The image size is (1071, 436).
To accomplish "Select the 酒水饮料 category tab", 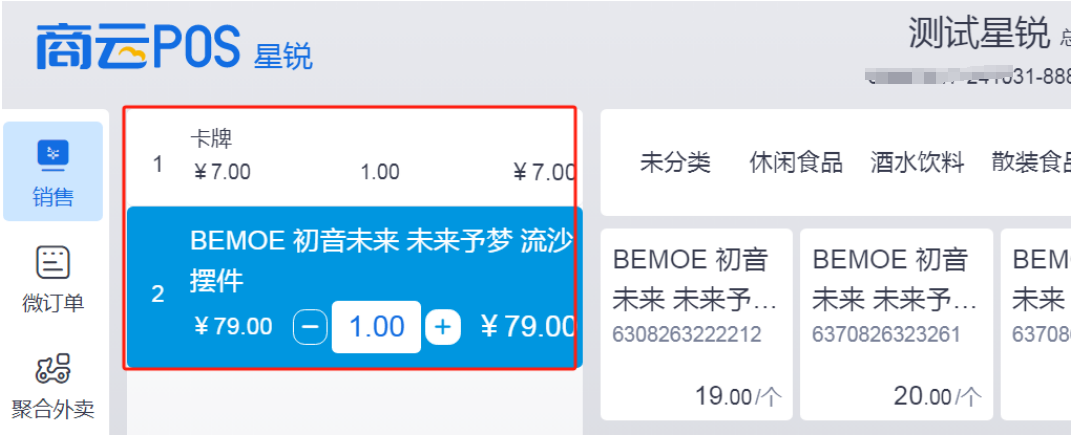I will tap(917, 163).
